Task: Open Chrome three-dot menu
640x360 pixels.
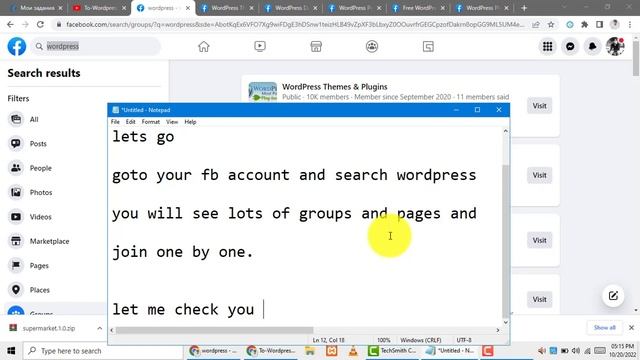Action: (x=630, y=24)
